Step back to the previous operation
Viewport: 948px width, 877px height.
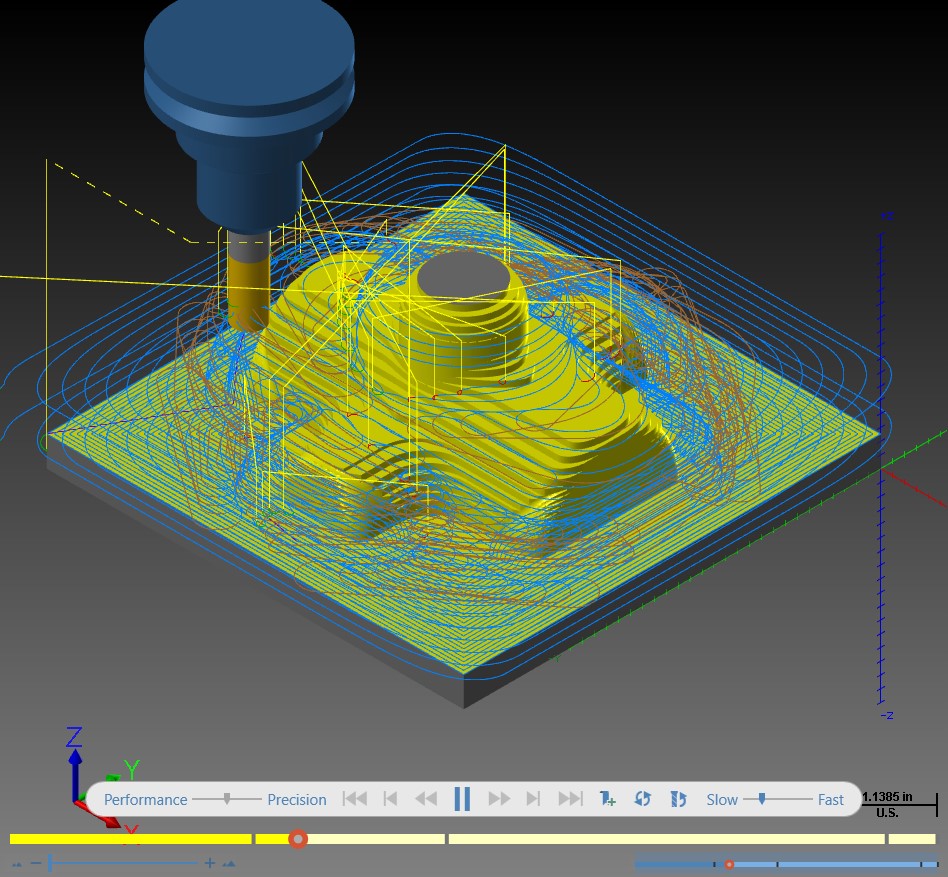tap(391, 799)
